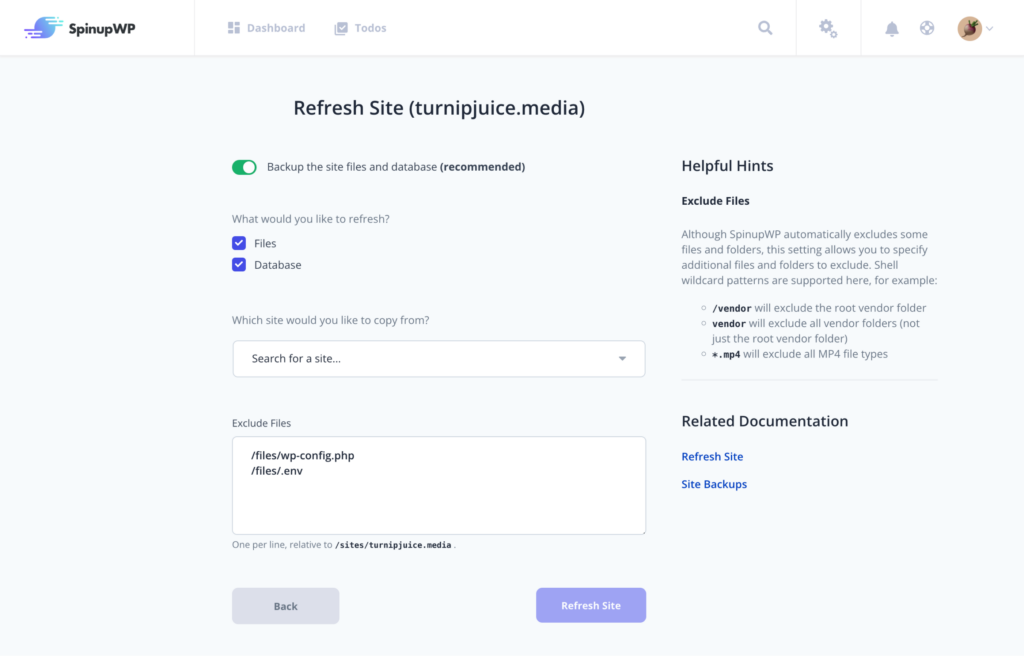Go to Dashboard in the navigation bar
Screen dimensions: 1024x656
pyautogui.click(x=273, y=27)
